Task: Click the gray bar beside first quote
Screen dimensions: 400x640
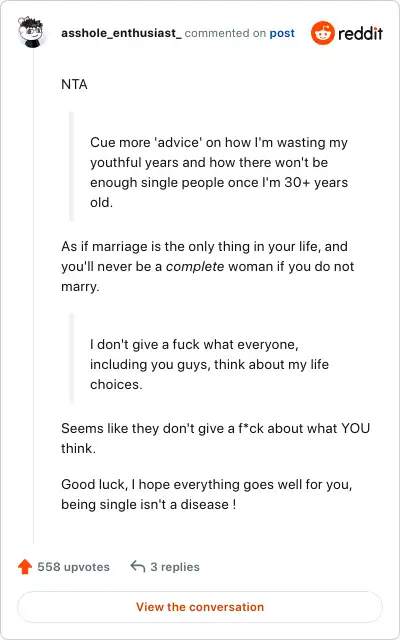Action: tap(71, 166)
